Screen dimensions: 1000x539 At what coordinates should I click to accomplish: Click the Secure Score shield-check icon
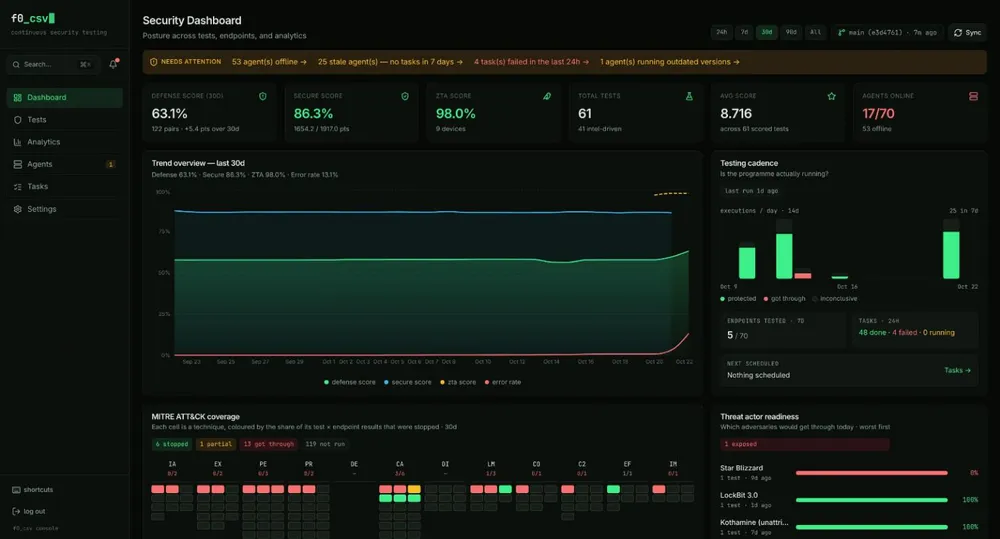tap(405, 96)
